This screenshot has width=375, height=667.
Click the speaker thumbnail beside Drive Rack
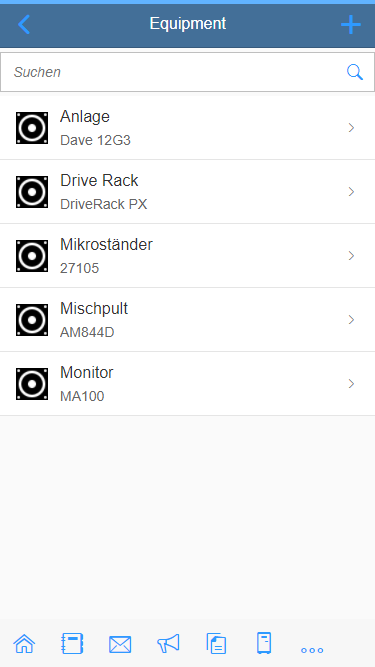tap(32, 192)
